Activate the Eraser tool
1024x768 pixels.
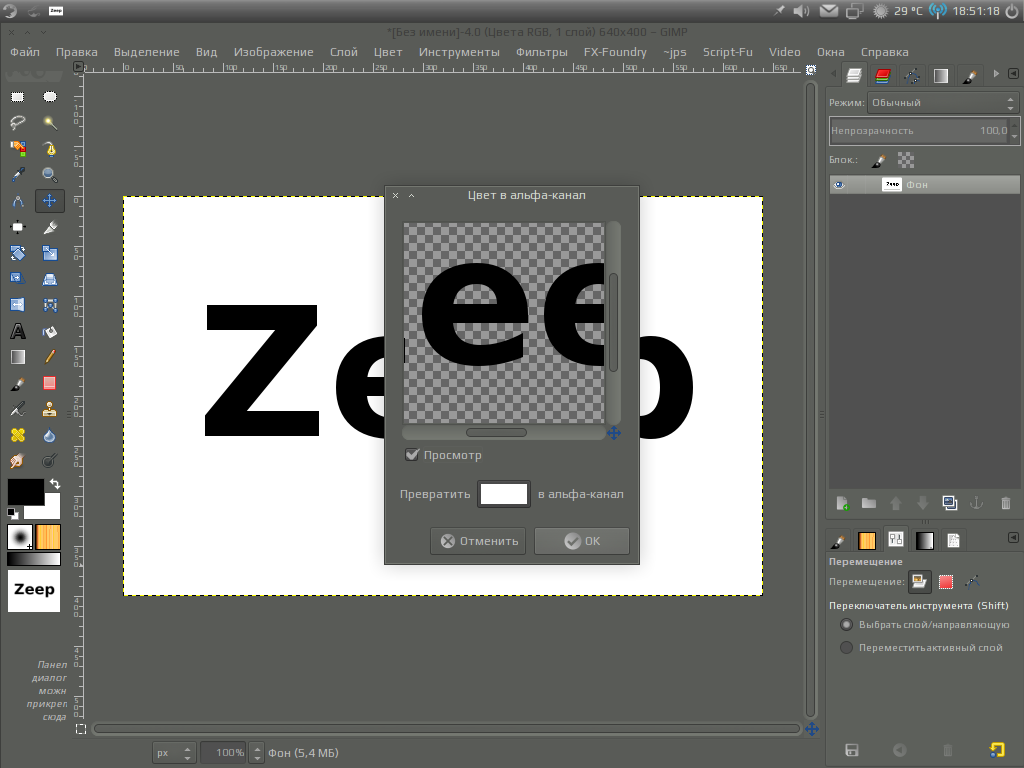pos(50,383)
